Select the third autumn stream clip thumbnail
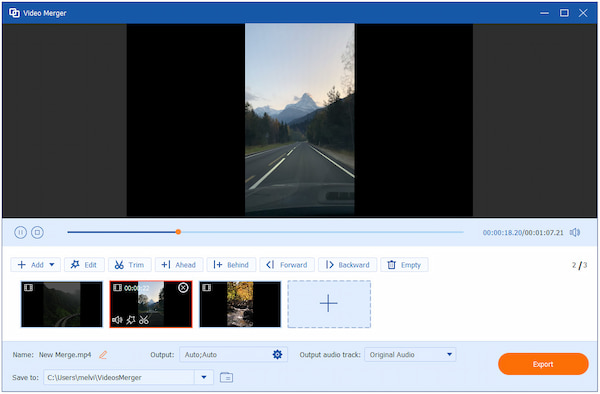The height and width of the screenshot is (394, 600). (x=240, y=304)
